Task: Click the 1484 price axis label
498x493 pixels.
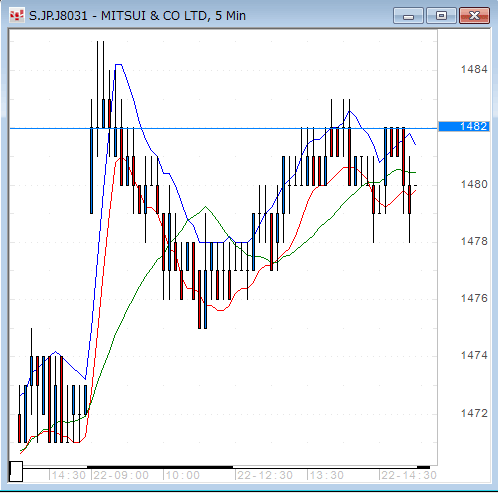Action: point(474,69)
